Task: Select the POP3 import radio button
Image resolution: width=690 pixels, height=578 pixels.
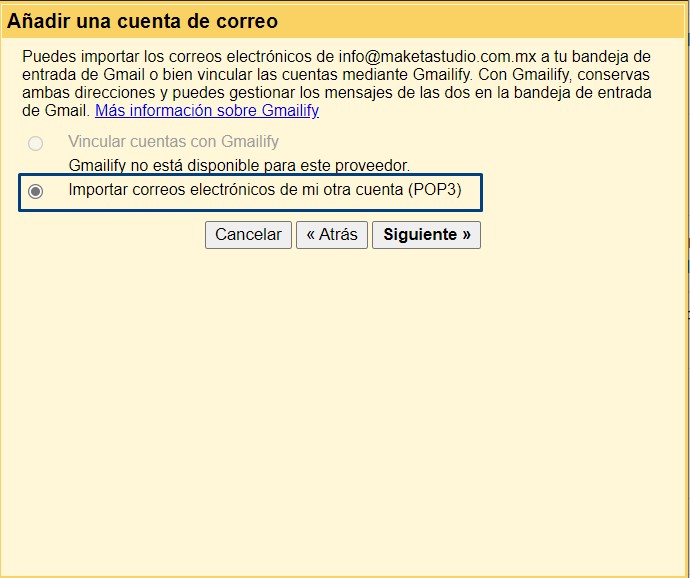Action: pyautogui.click(x=36, y=192)
